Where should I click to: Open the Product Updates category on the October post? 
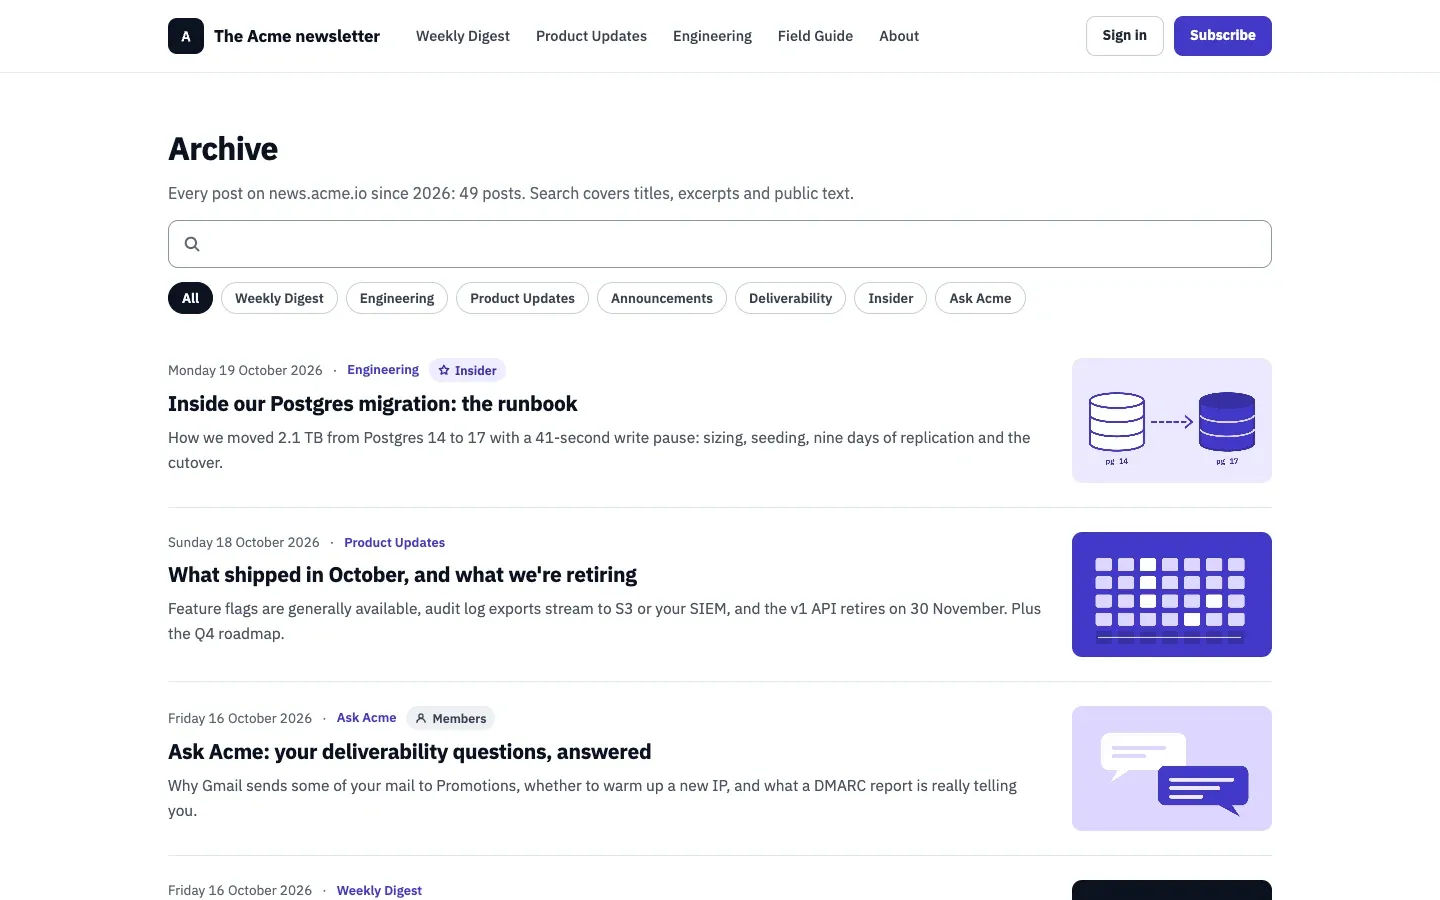point(394,542)
